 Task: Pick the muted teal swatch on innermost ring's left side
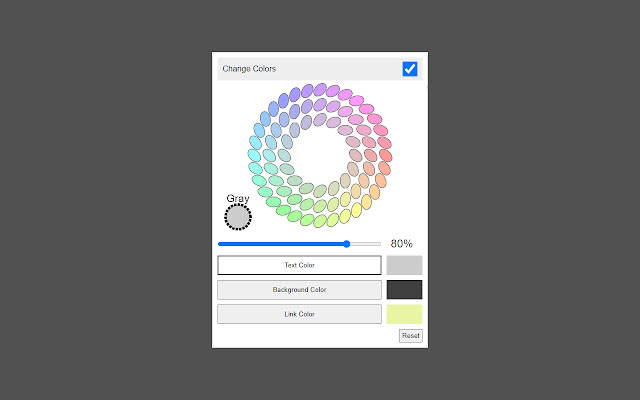point(284,156)
